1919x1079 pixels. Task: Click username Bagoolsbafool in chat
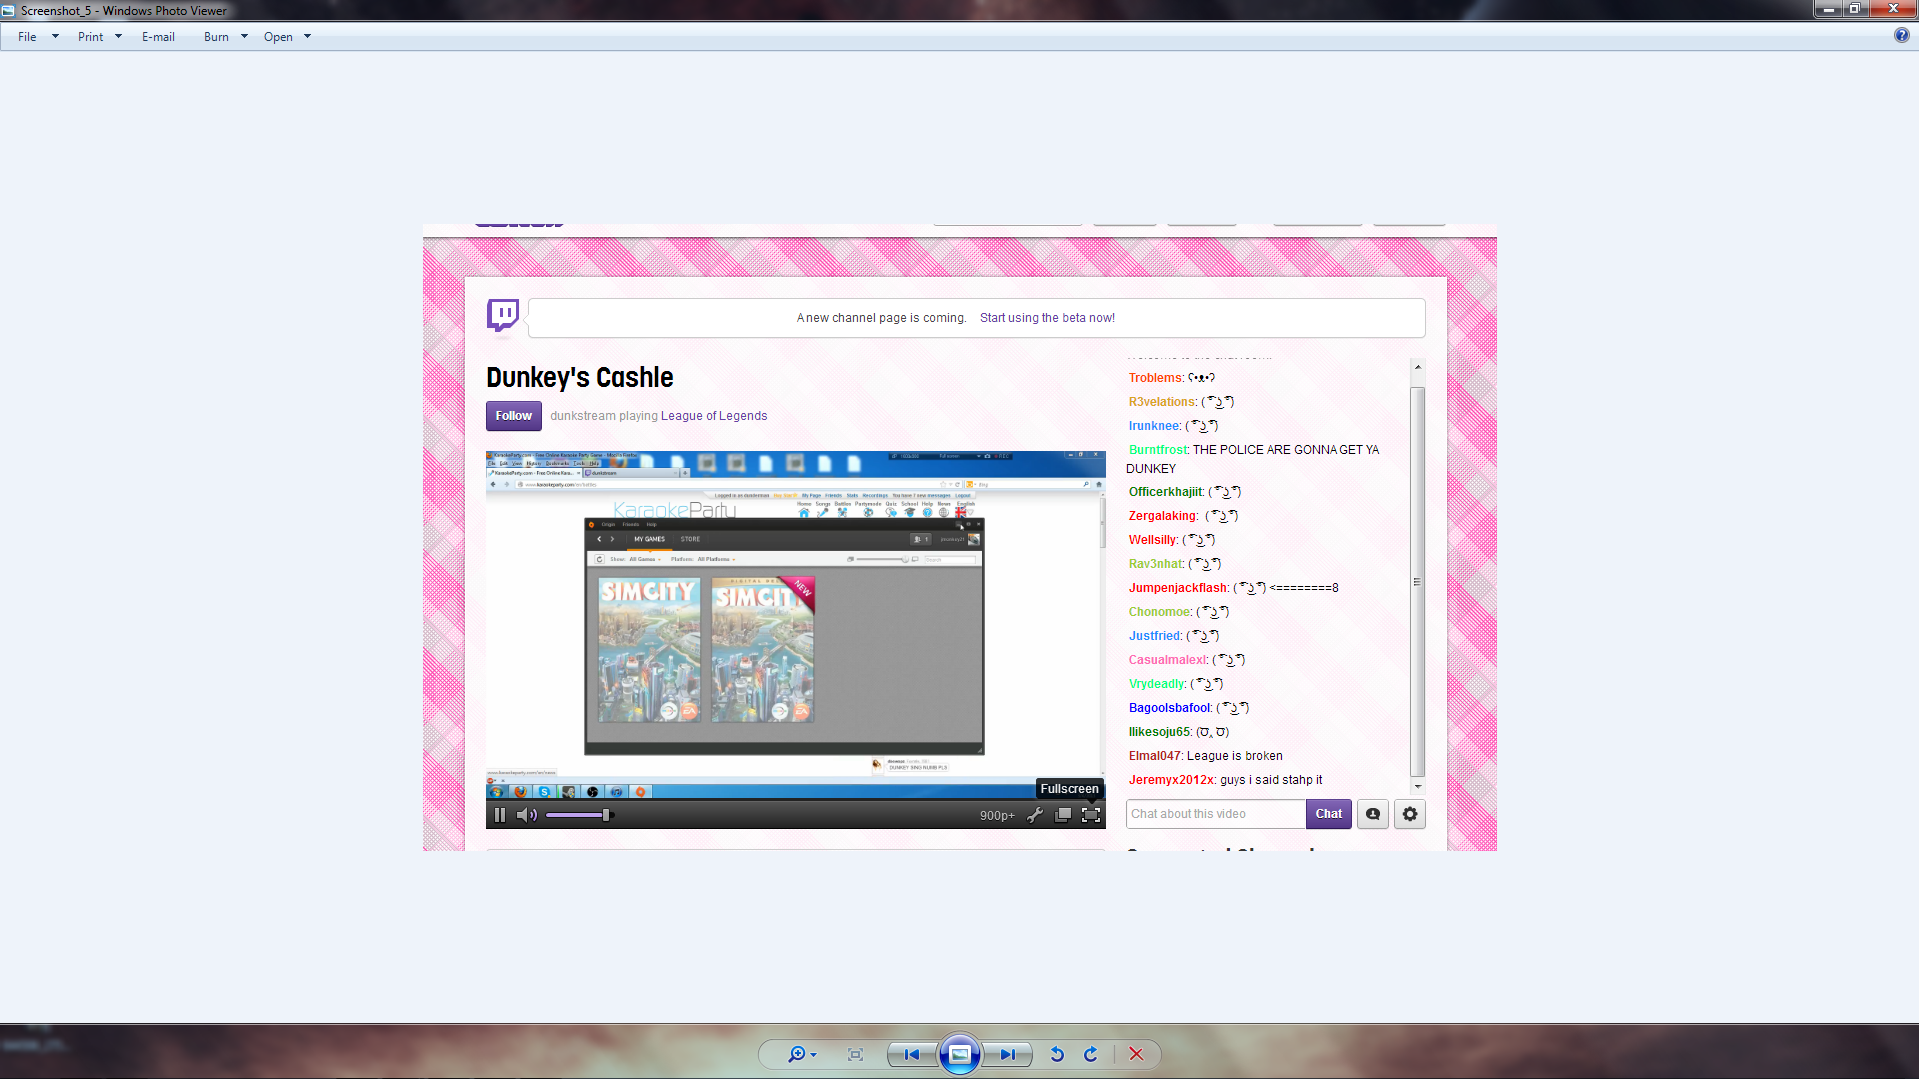[1169, 708]
